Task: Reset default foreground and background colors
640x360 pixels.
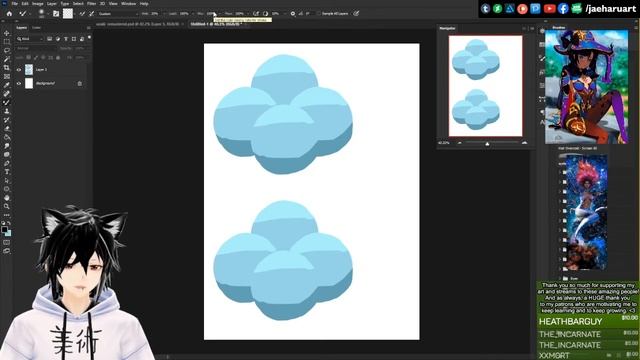Action: 3,223
